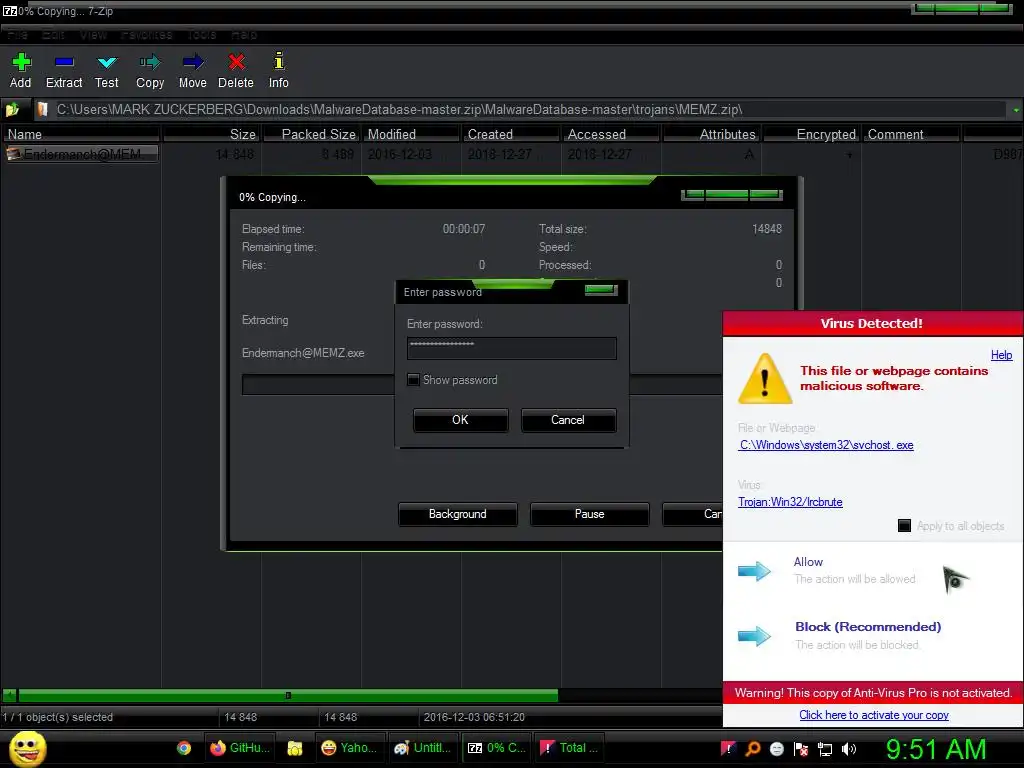Switch to the 7-Zip 0% Copying taskbar button
Screen dimensions: 1024x768
pos(496,748)
